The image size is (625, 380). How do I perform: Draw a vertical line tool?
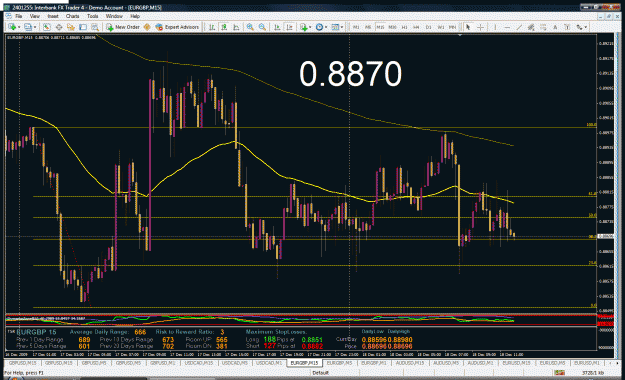pos(495,27)
